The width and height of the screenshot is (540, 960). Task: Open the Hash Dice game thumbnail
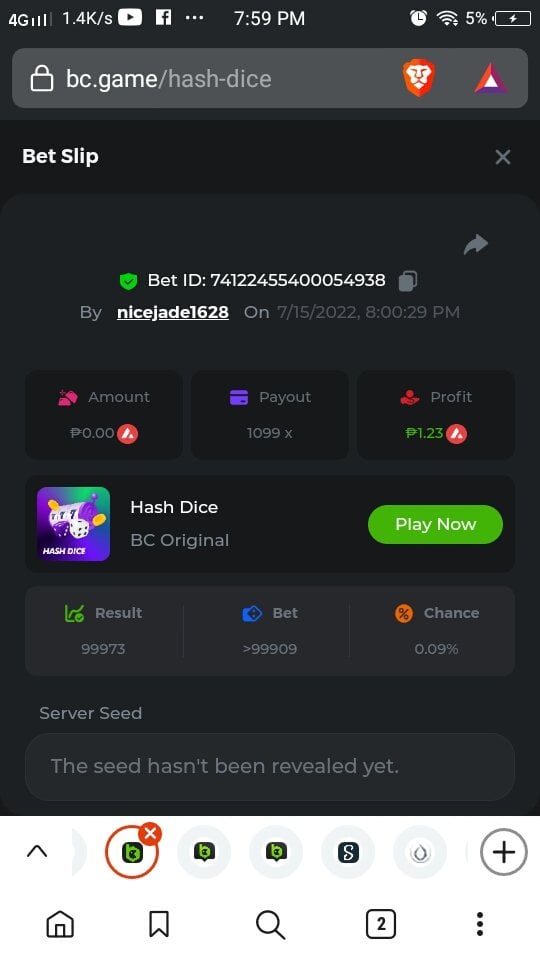[73, 524]
